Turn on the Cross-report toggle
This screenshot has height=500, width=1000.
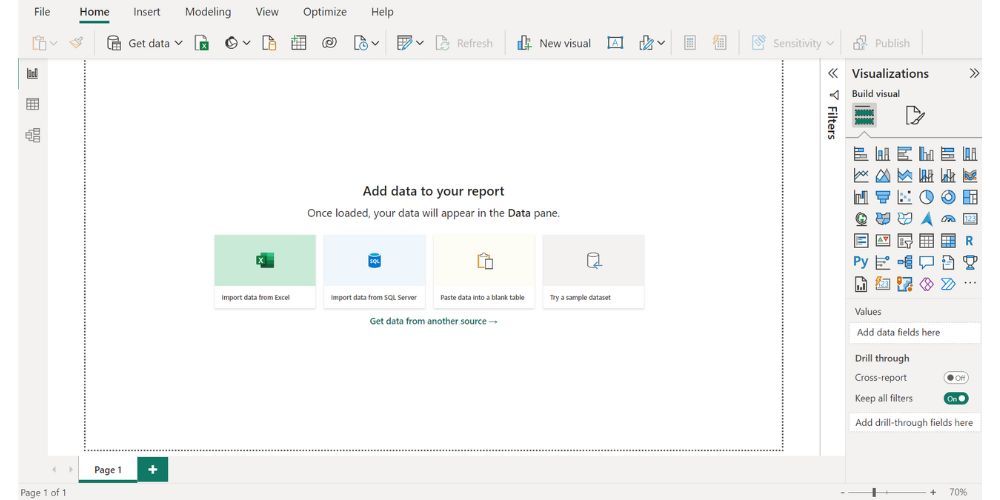pos(956,378)
